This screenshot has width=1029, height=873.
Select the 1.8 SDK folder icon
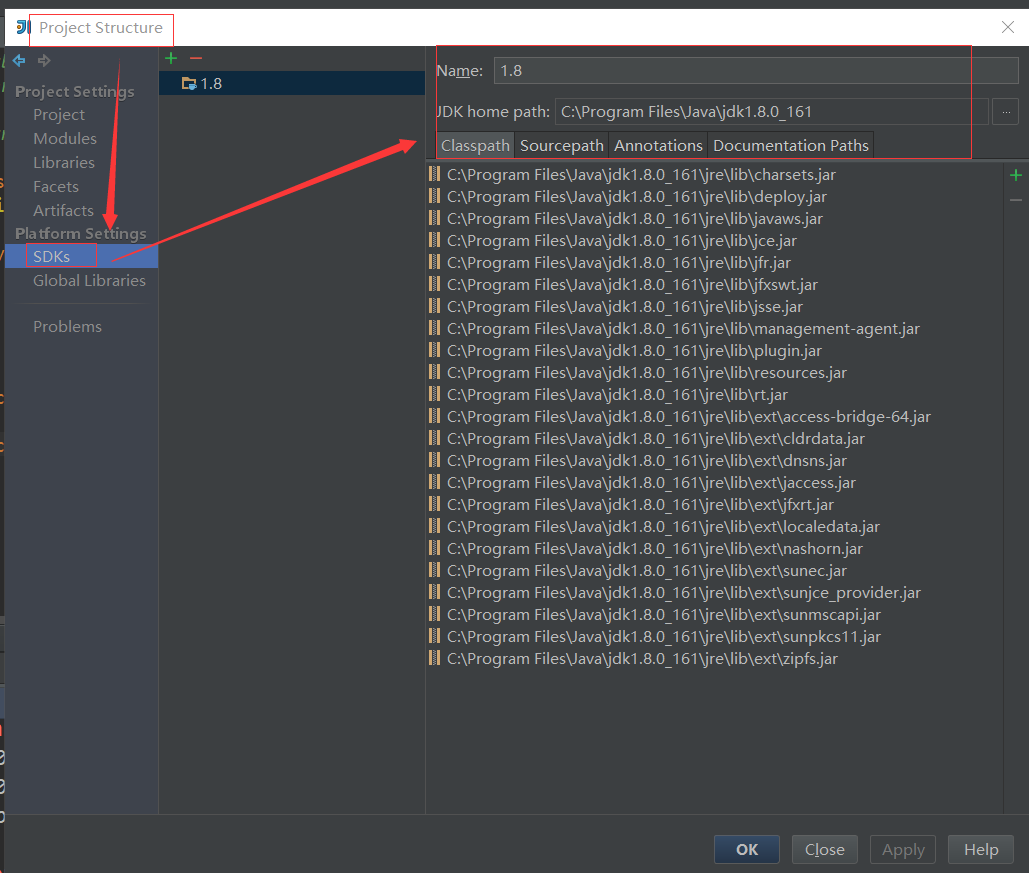[x=189, y=83]
